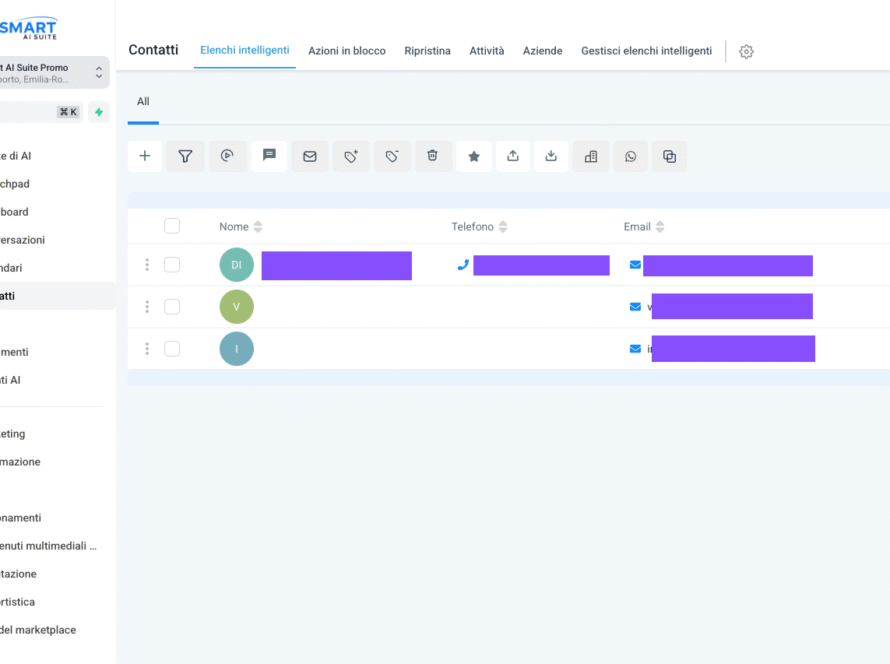Open three-dot menu for the DI contact
890x664 pixels.
pyautogui.click(x=147, y=265)
